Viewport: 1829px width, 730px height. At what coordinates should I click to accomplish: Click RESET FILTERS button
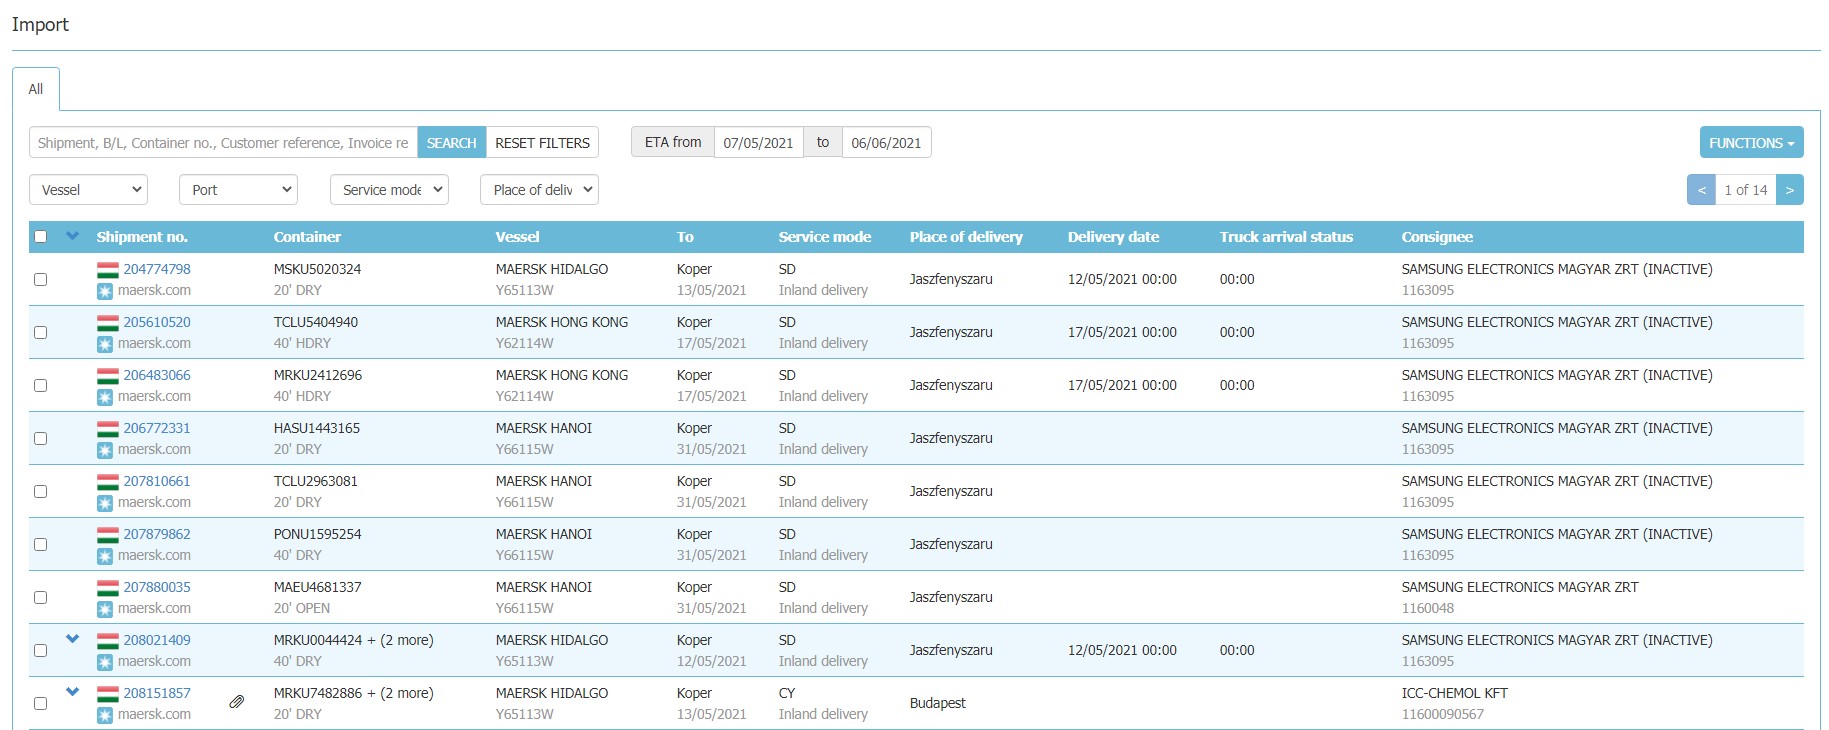click(x=542, y=143)
